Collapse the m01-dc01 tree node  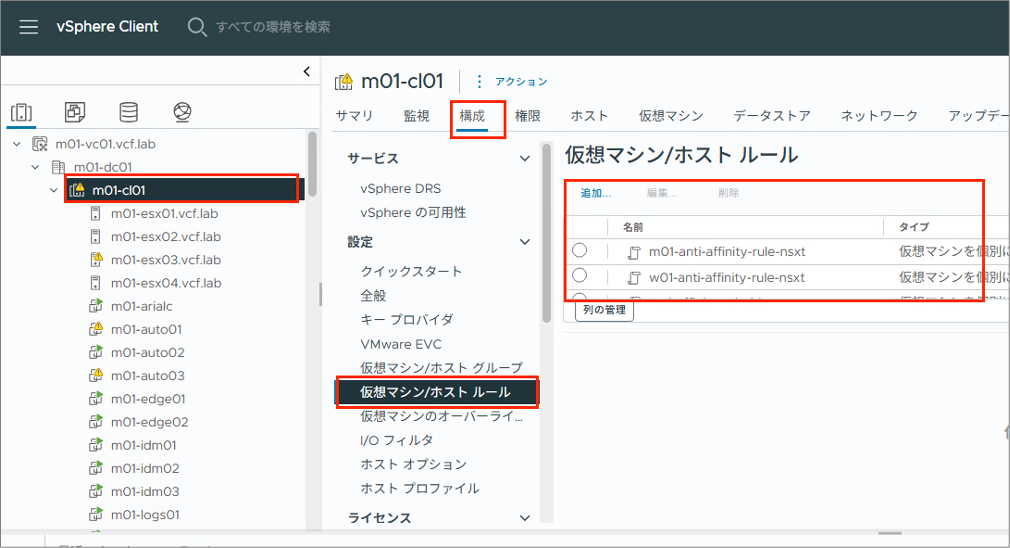click(35, 167)
